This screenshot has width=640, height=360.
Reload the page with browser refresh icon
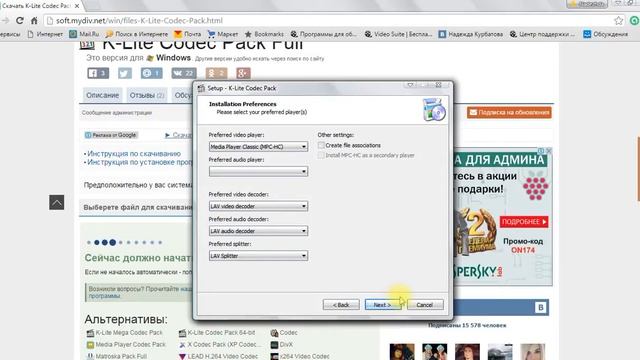20,20
